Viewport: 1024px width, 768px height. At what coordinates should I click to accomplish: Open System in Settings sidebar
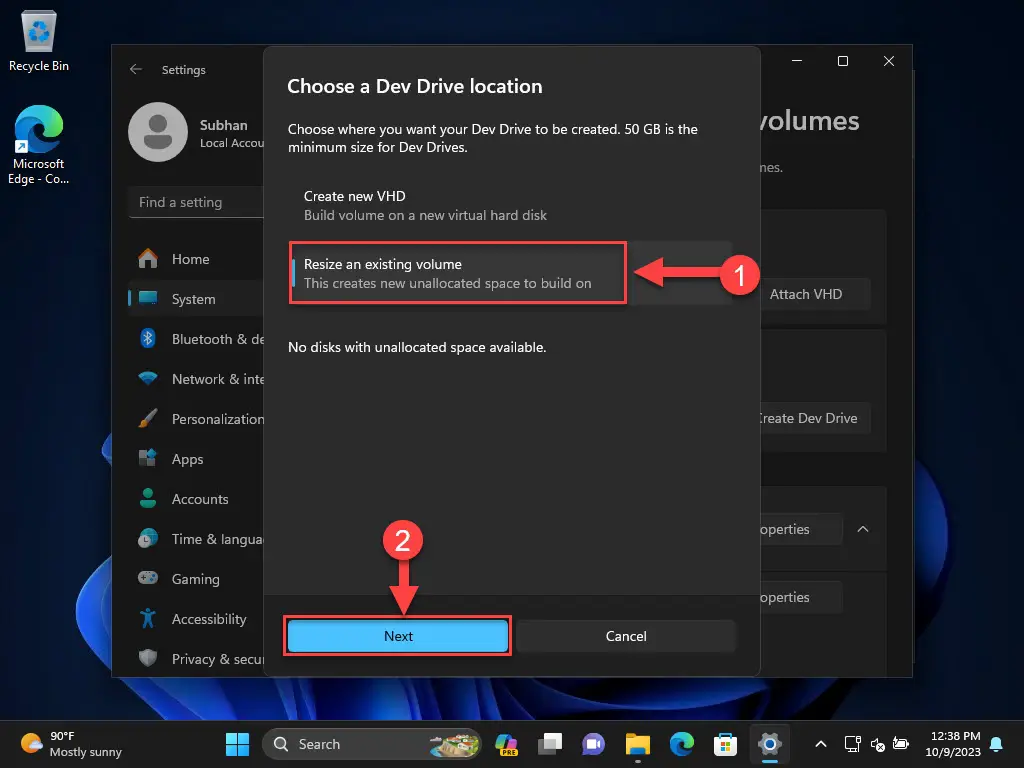click(x=197, y=299)
